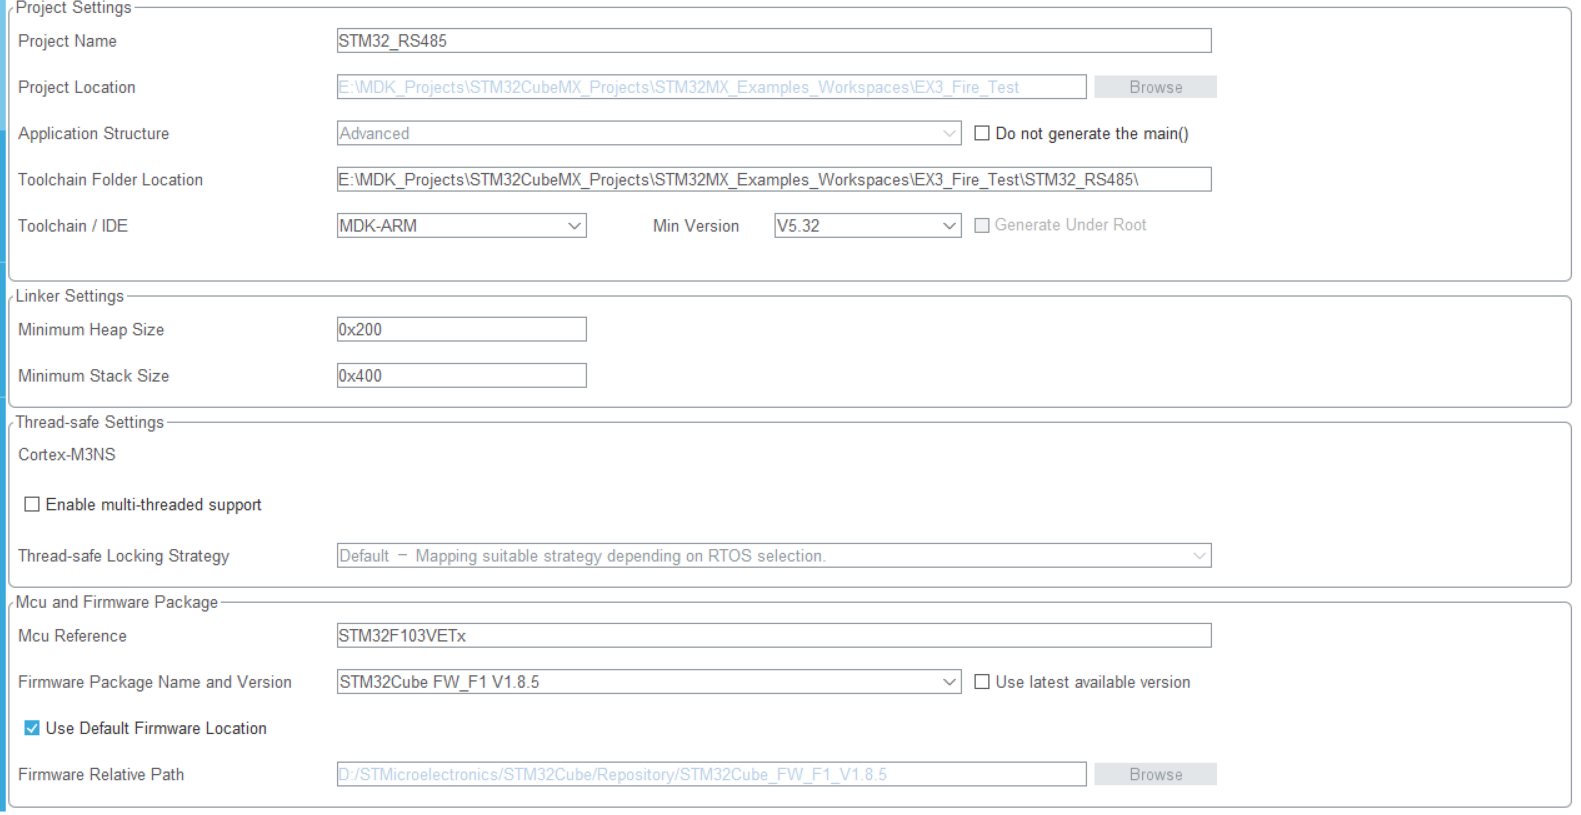Click the Thread-safe Settings group title

(x=90, y=422)
